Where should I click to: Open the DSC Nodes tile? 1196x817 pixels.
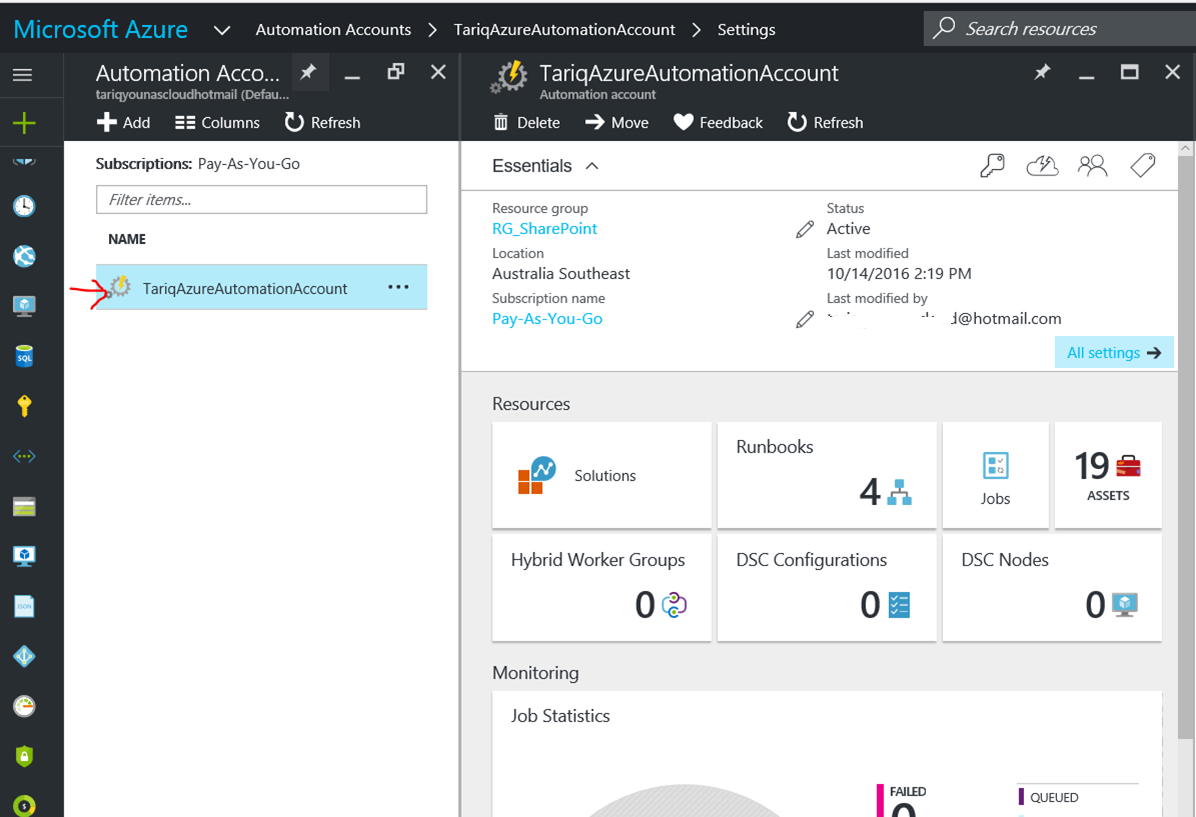1052,587
